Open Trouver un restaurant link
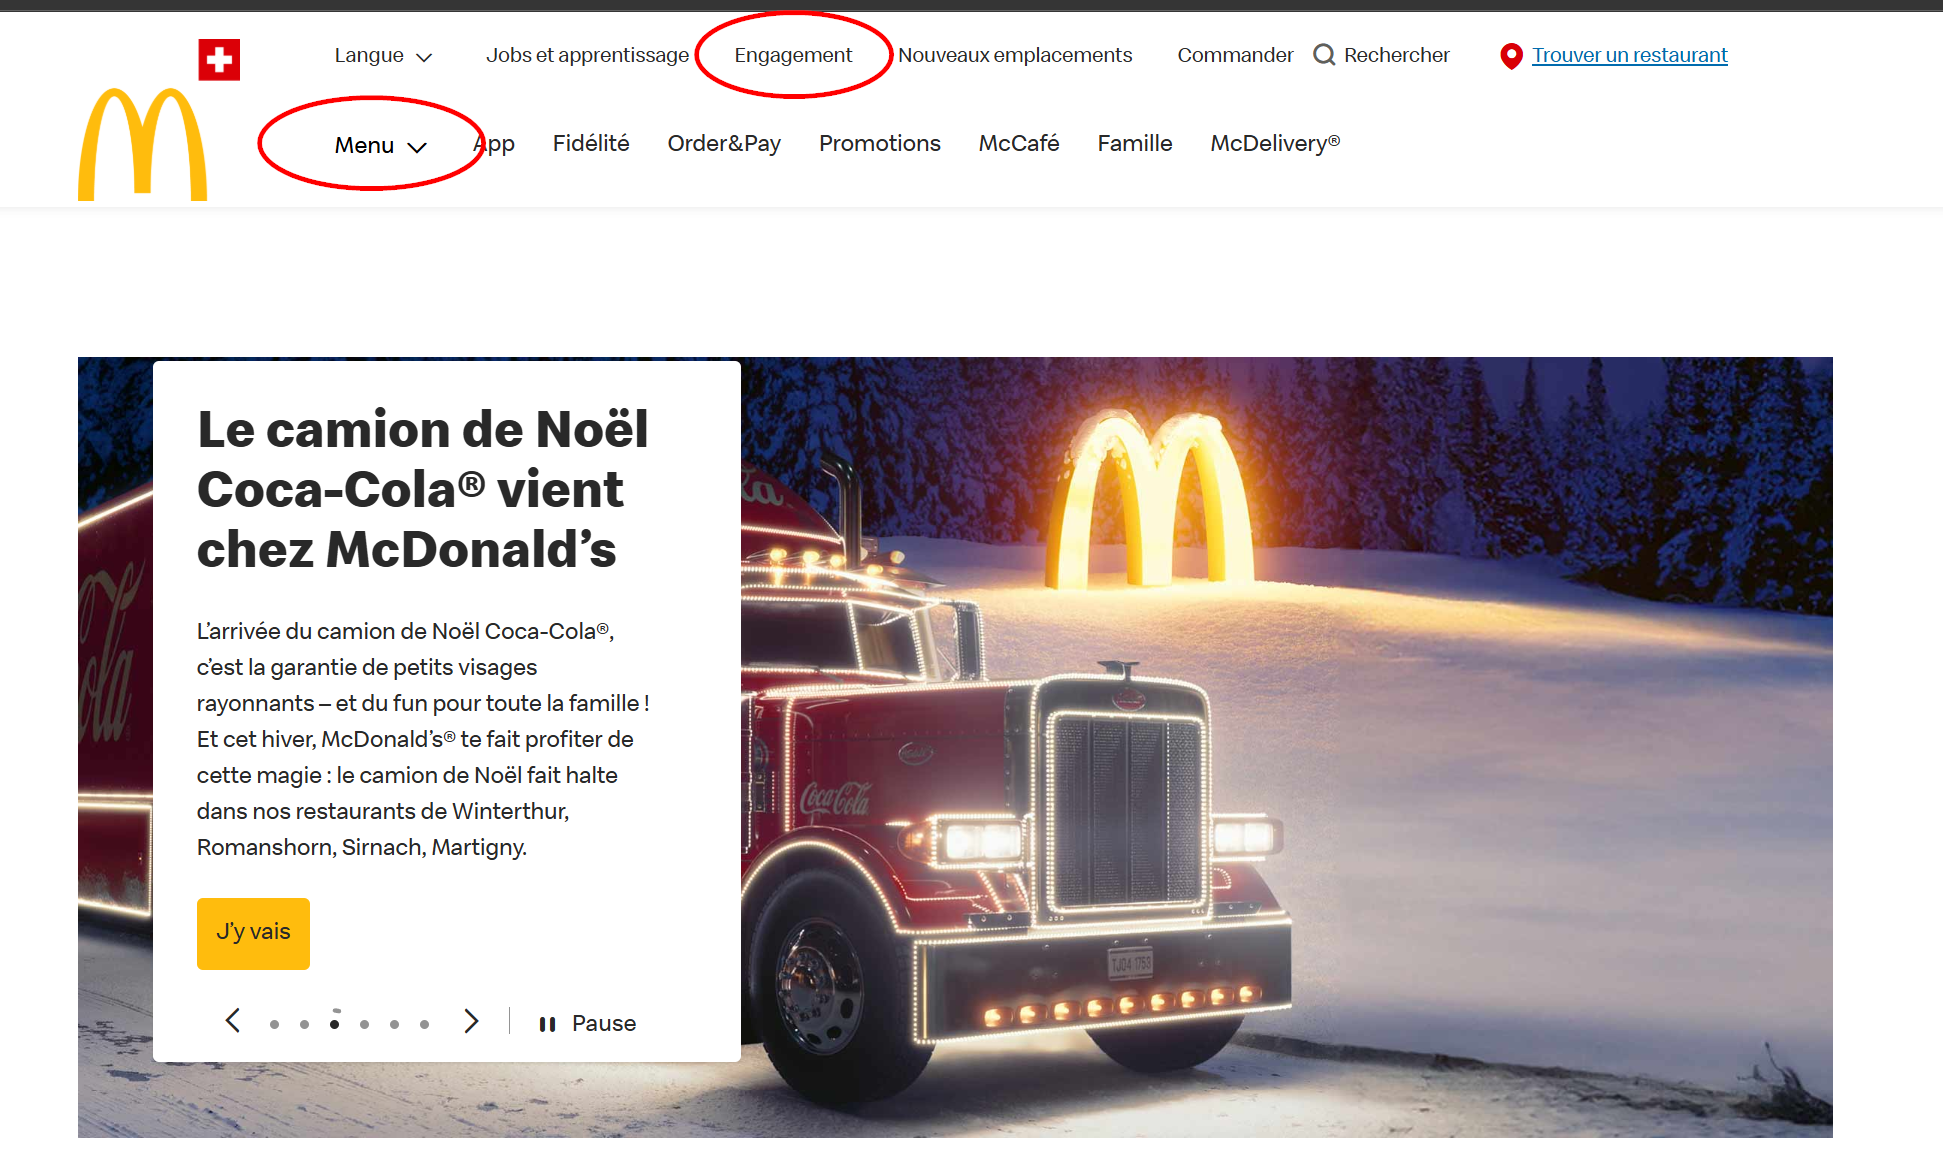 (1629, 55)
